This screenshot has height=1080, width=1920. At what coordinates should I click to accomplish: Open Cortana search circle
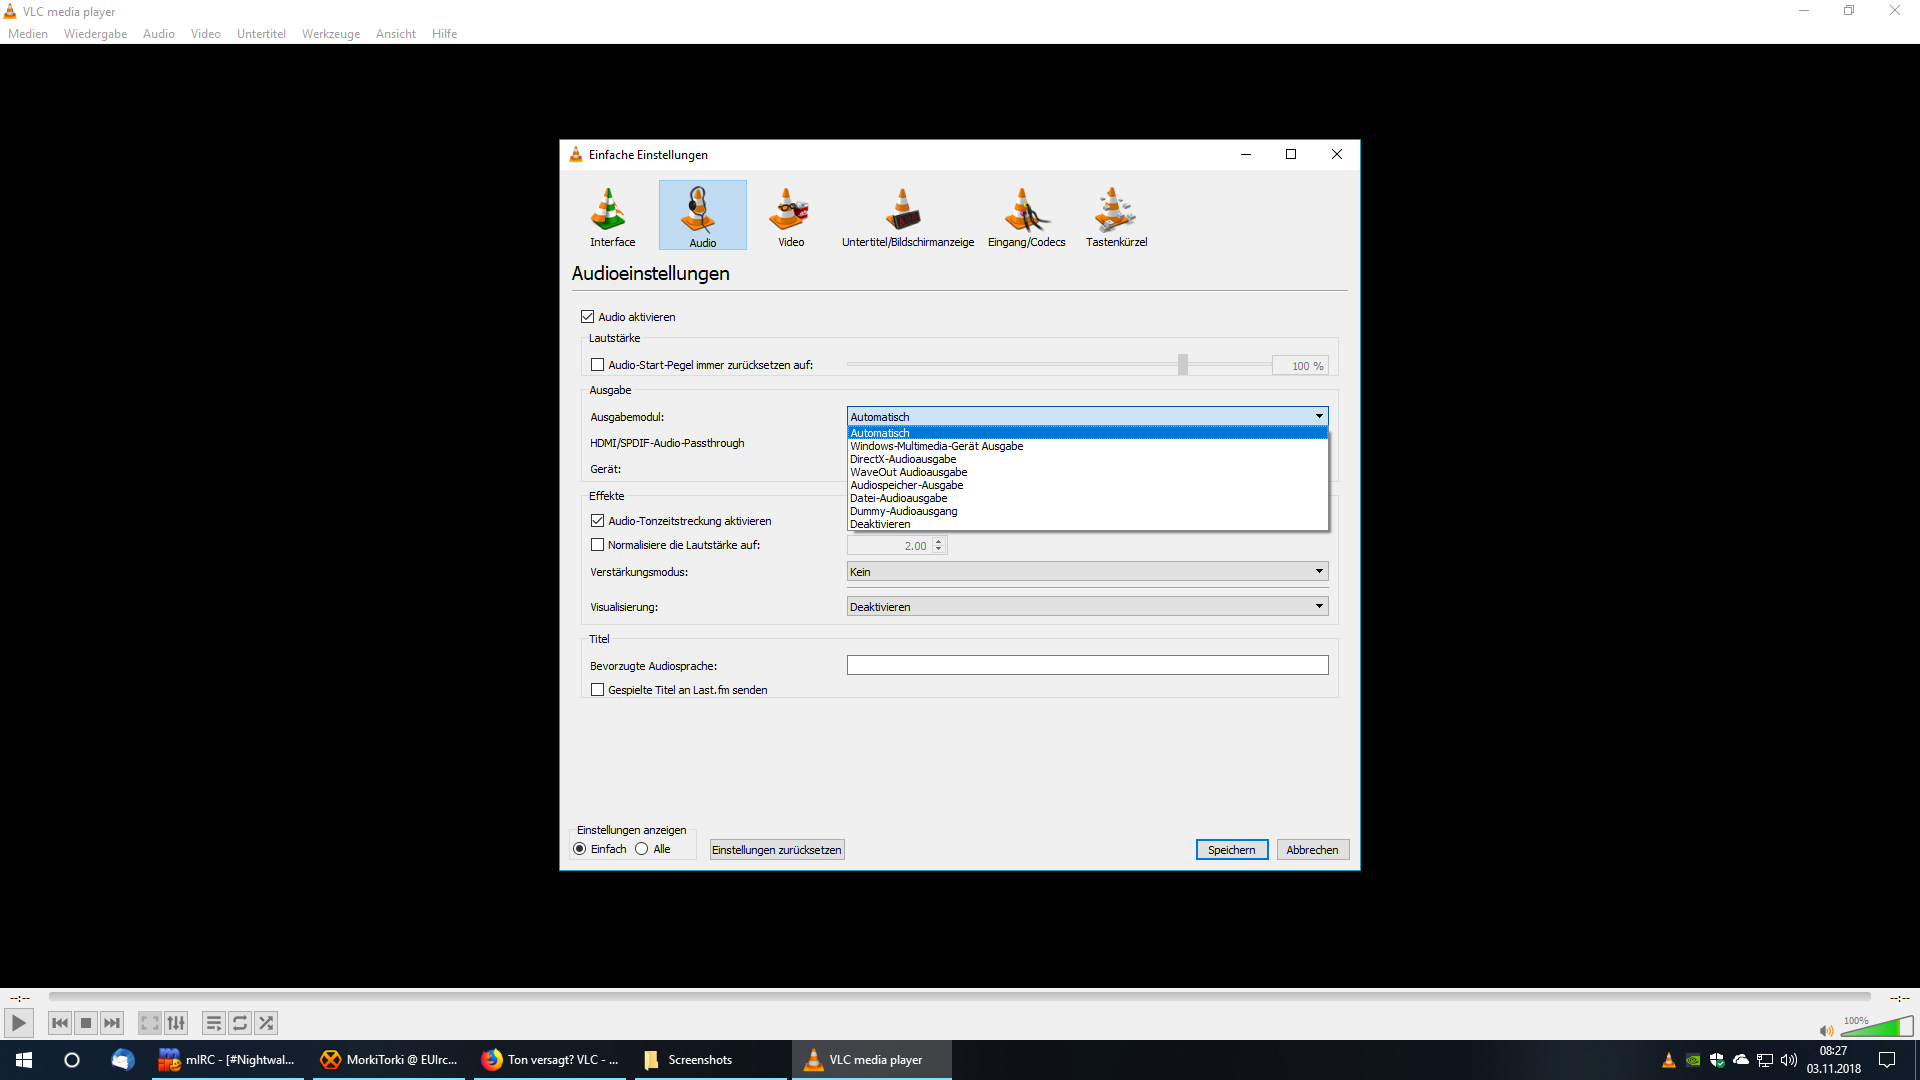coord(72,1060)
